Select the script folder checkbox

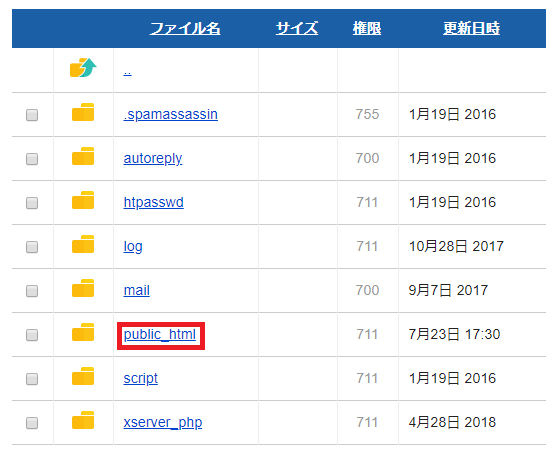pyautogui.click(x=32, y=379)
